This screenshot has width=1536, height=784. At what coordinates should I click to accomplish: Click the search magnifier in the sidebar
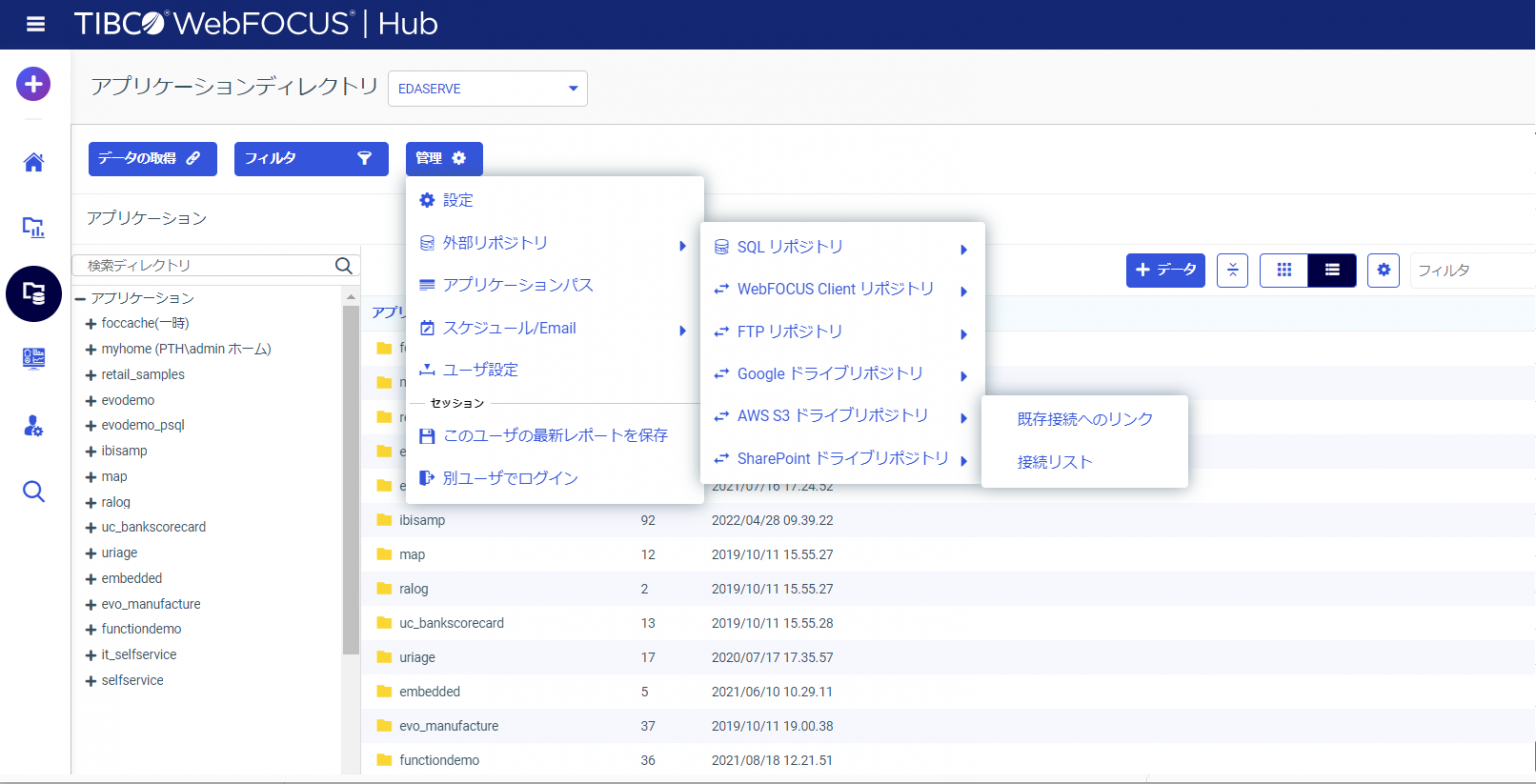coord(33,491)
